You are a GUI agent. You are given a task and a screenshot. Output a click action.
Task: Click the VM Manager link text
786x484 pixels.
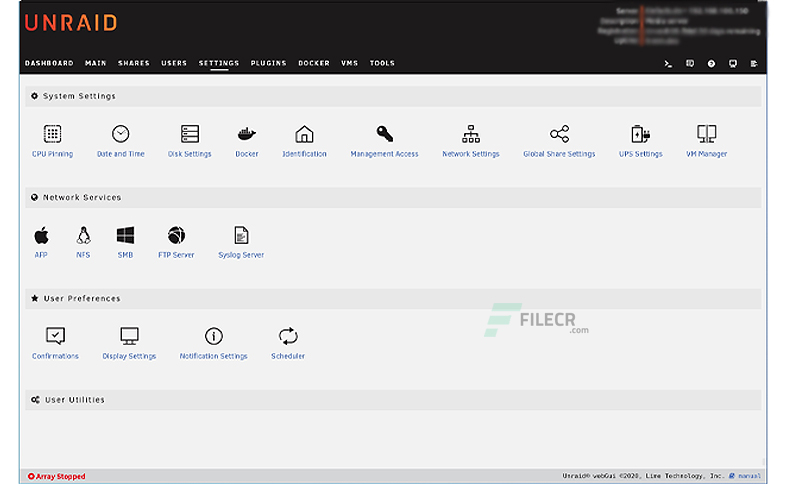[x=706, y=154]
